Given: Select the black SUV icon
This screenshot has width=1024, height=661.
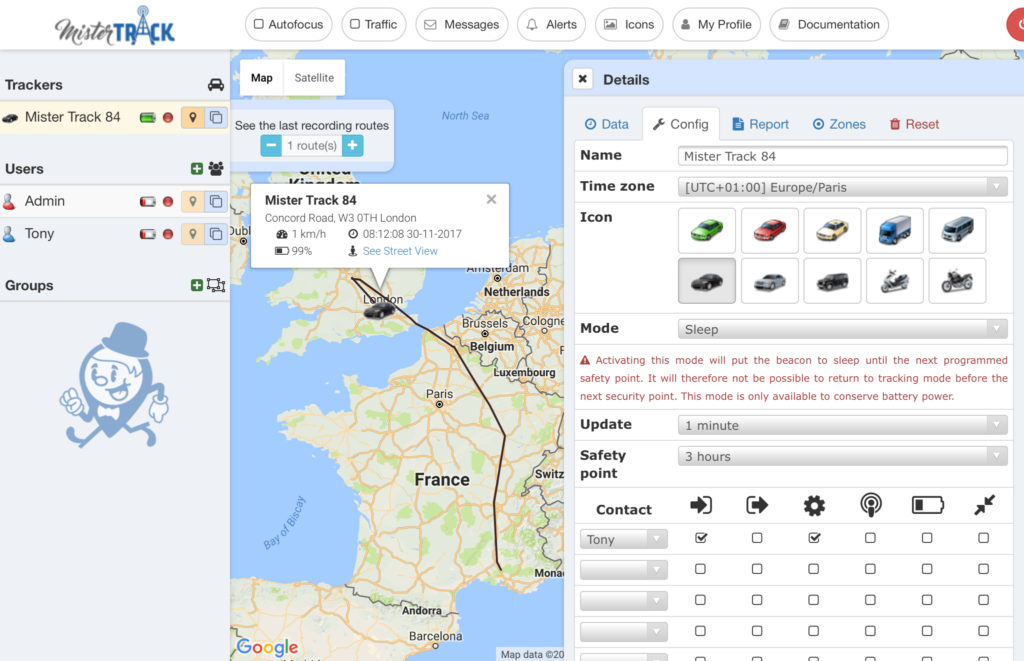Looking at the screenshot, I should (832, 281).
